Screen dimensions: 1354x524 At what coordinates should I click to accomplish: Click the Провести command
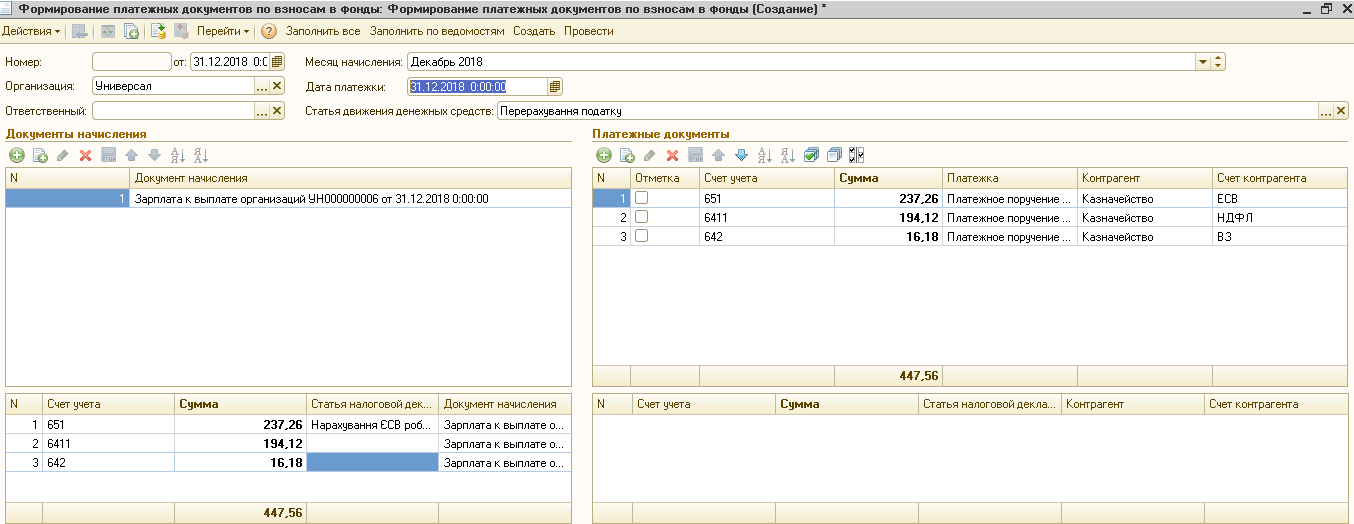(x=589, y=31)
